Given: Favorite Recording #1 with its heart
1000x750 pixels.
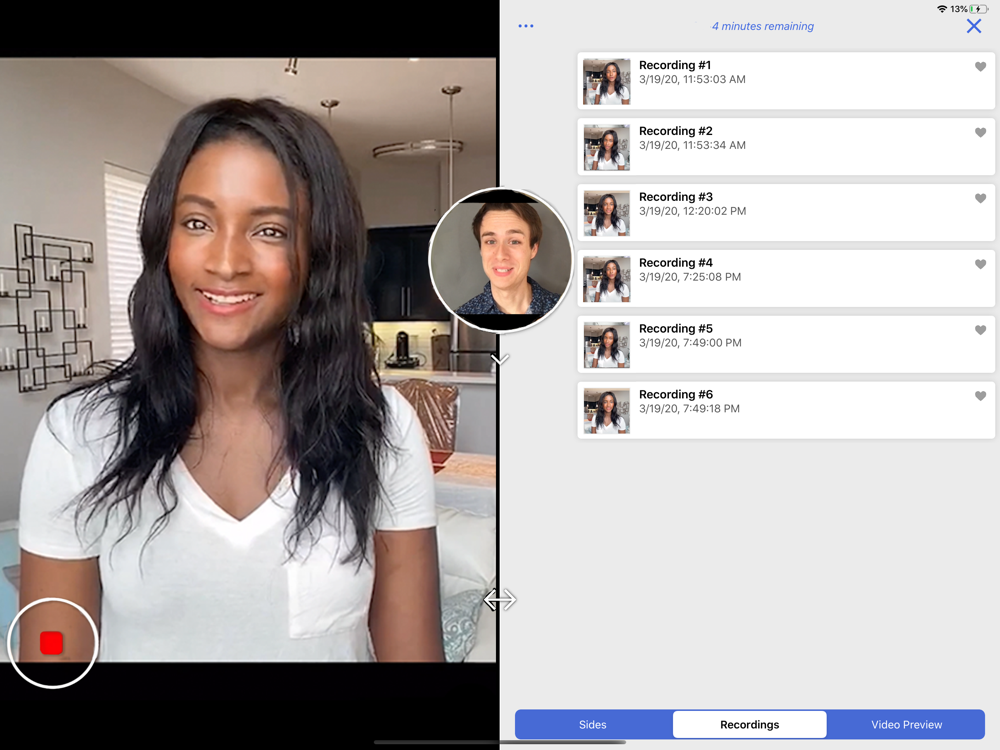Looking at the screenshot, I should [980, 67].
